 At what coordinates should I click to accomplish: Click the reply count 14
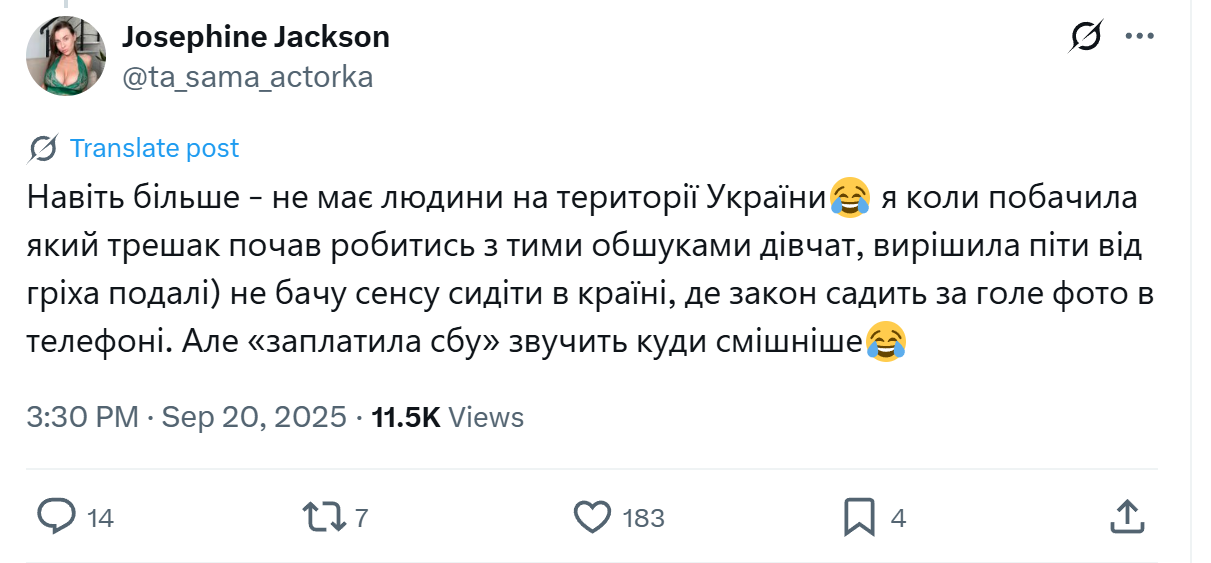coord(100,518)
